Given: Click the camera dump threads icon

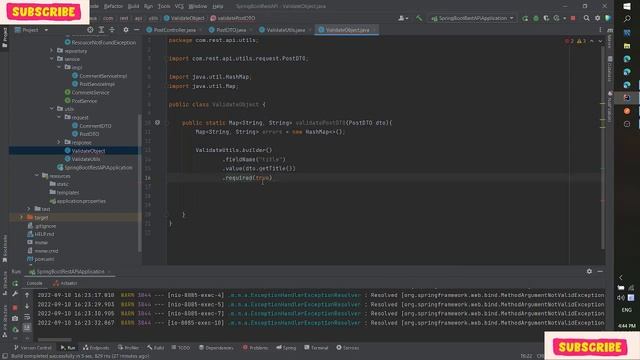Looking at the screenshot, I should [15, 318].
